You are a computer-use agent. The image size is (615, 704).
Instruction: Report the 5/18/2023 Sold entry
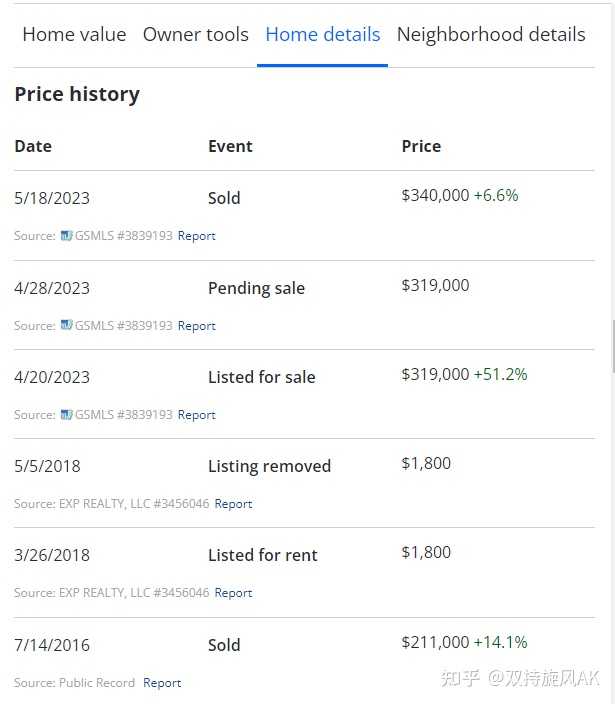coord(197,236)
